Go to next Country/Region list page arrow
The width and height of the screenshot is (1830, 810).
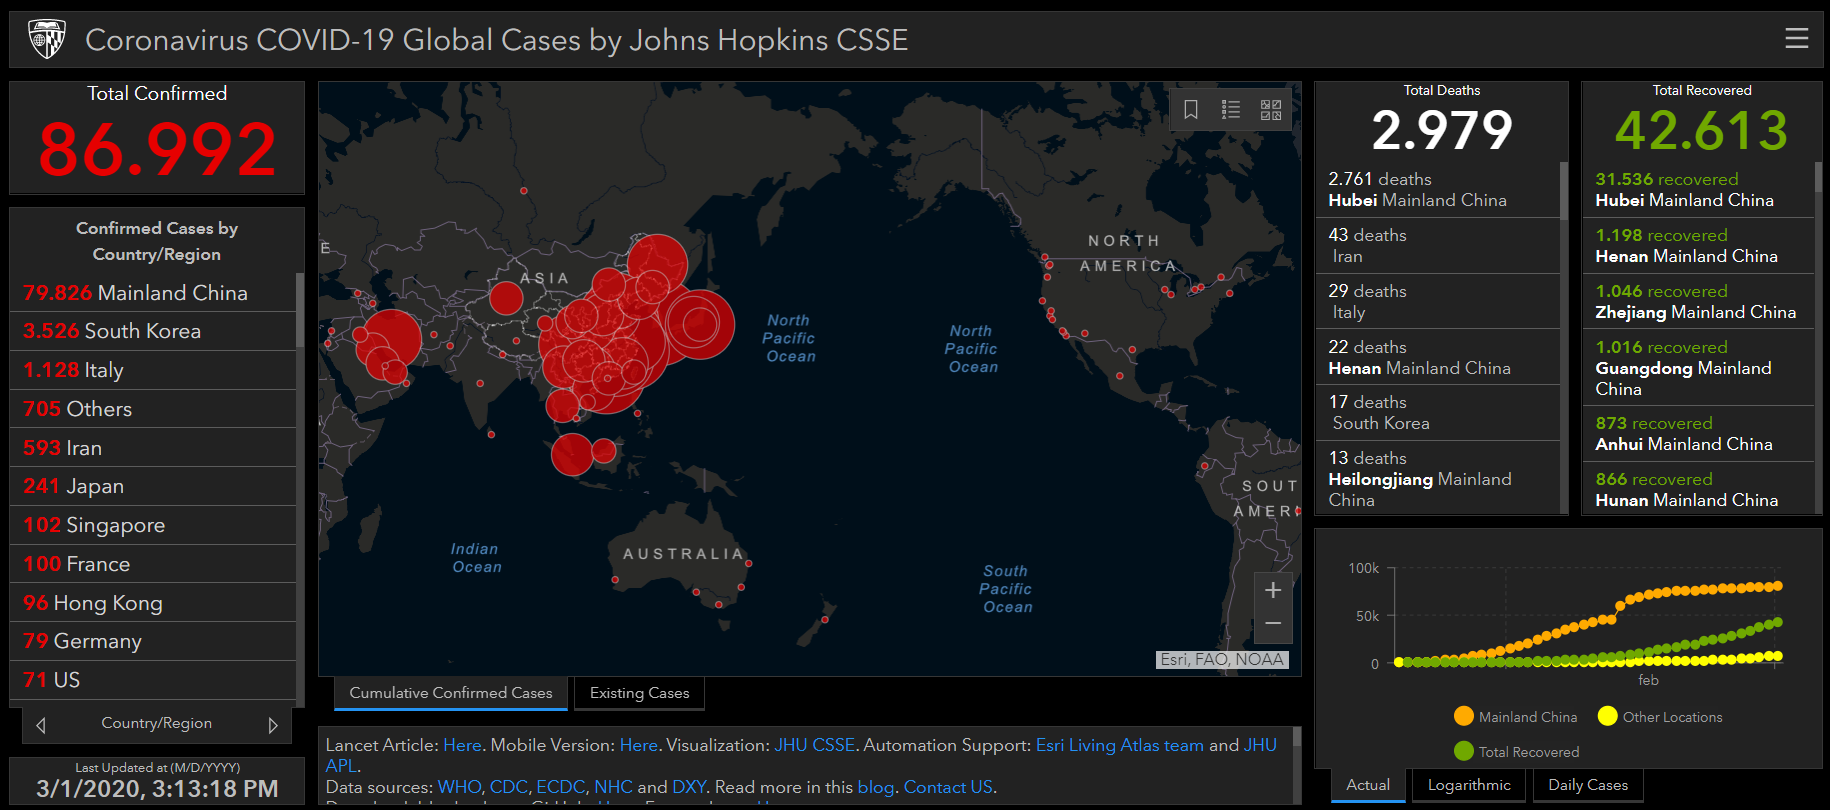(x=272, y=725)
